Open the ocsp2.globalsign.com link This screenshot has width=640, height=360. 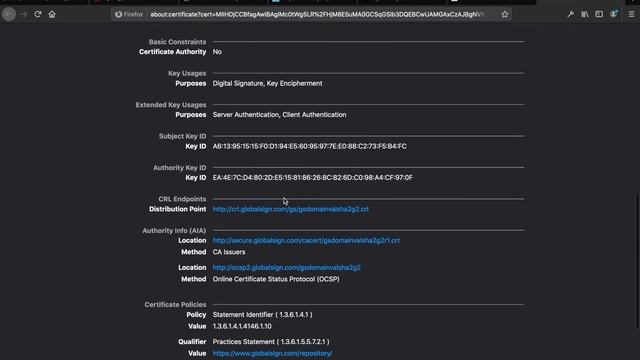click(x=287, y=267)
